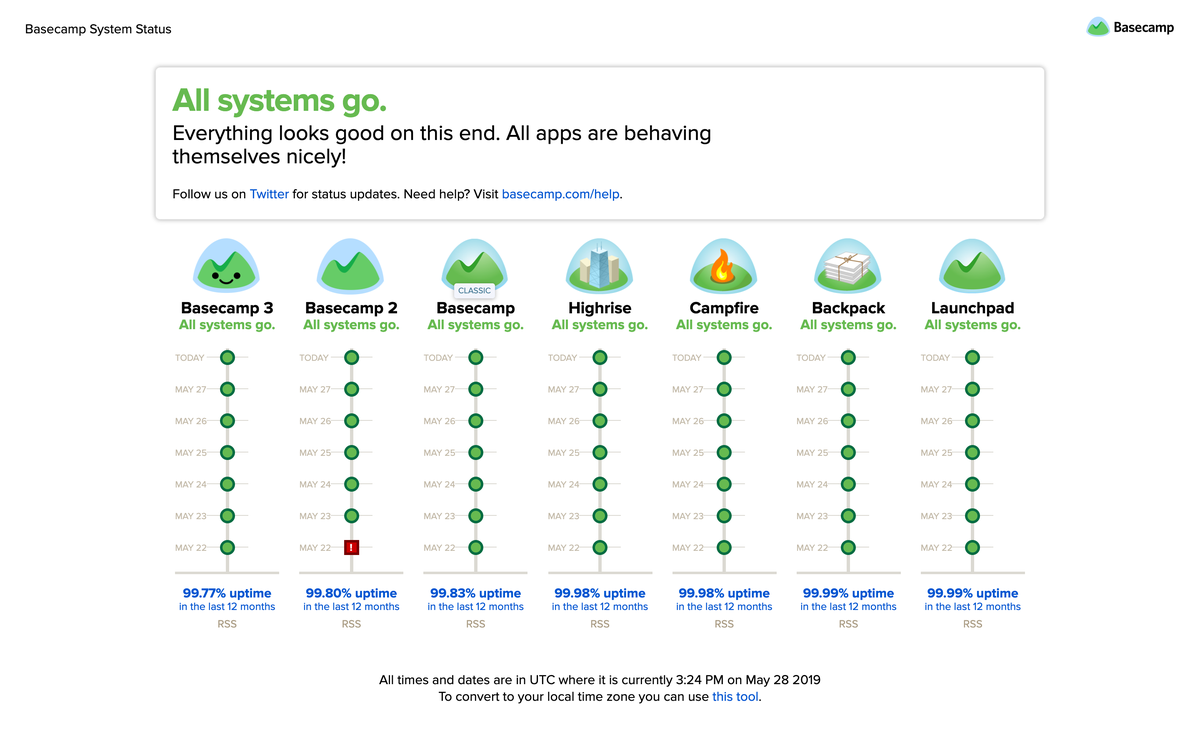1200x735 pixels.
Task: Click the 99.77% uptime link for Basecamp 3
Action: click(227, 599)
